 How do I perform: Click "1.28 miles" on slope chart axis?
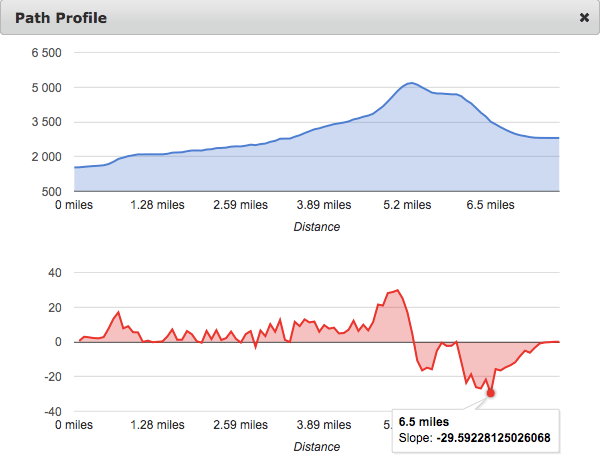159,425
